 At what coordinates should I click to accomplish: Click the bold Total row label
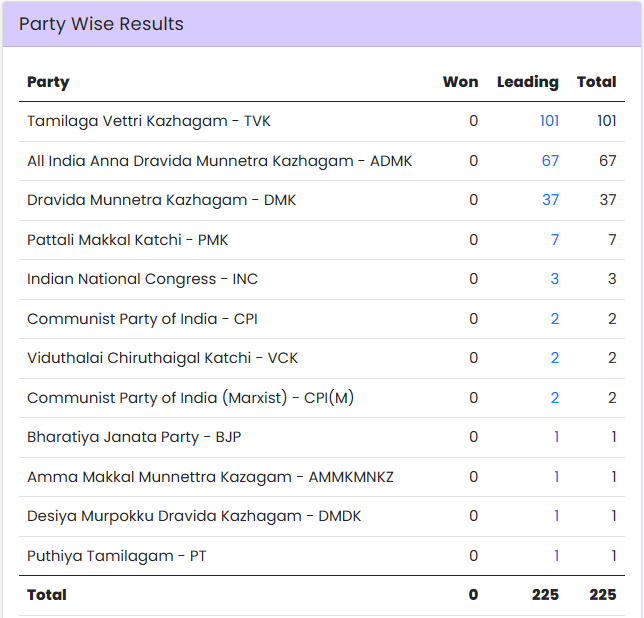[46, 595]
